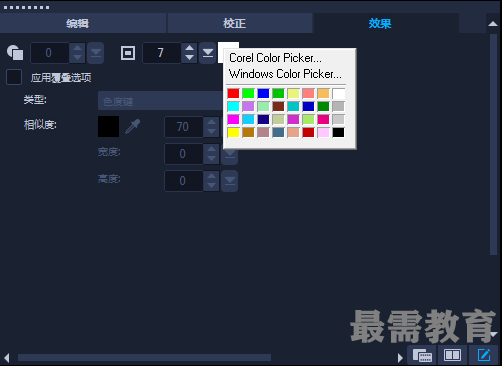Open the 高度 slider dropdown button
Image resolution: width=502 pixels, height=366 pixels.
(x=230, y=181)
